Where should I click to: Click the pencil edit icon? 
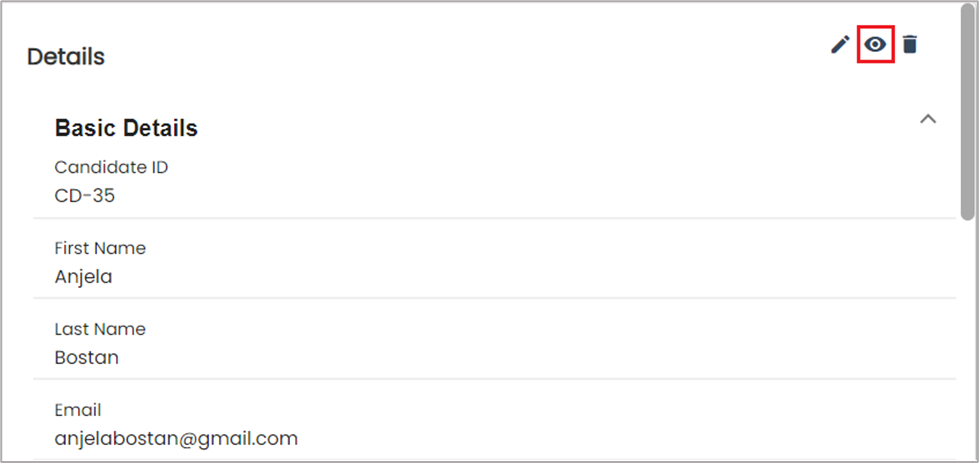click(x=840, y=45)
